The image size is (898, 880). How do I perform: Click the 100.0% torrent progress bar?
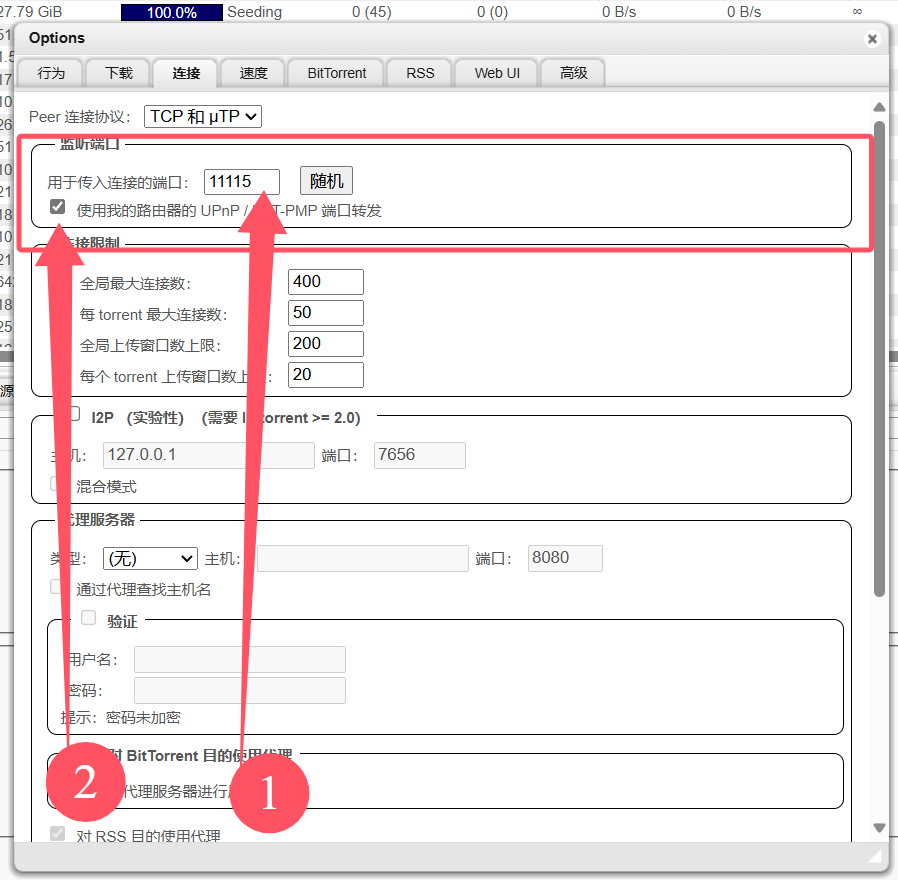(171, 12)
